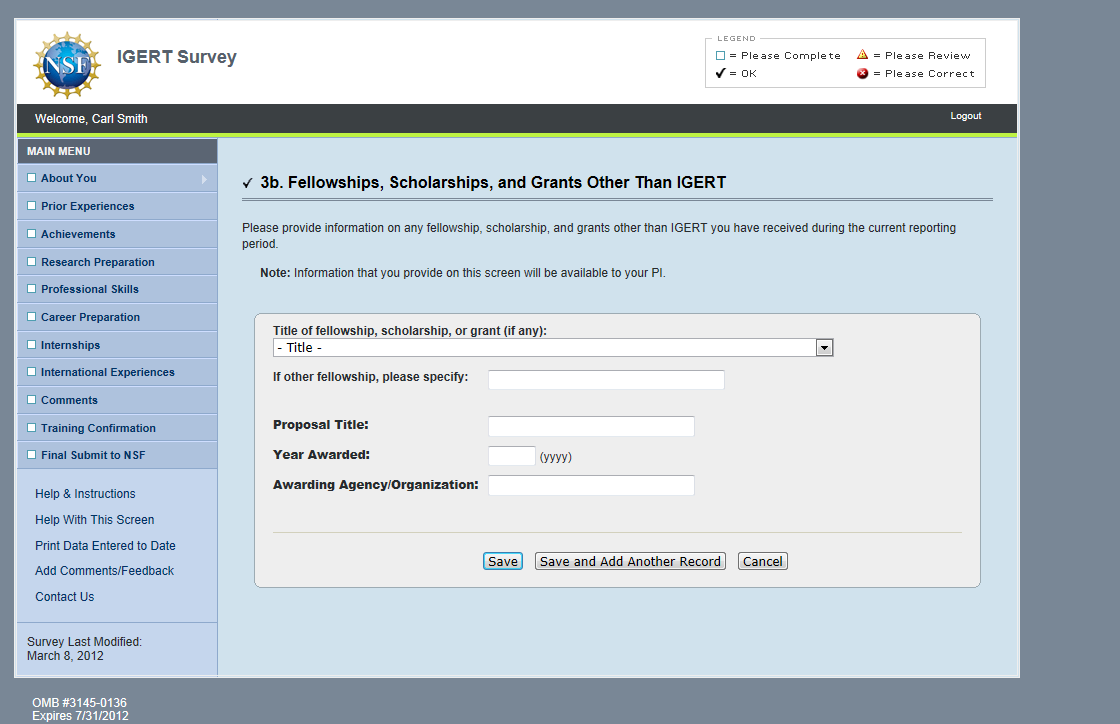Viewport: 1120px width, 724px height.
Task: Toggle the Achievements status checkbox
Action: 31,234
